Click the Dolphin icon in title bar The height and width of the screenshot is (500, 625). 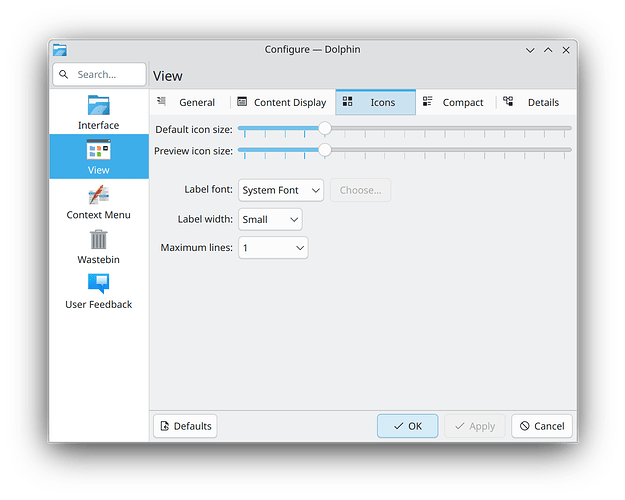tap(60, 50)
